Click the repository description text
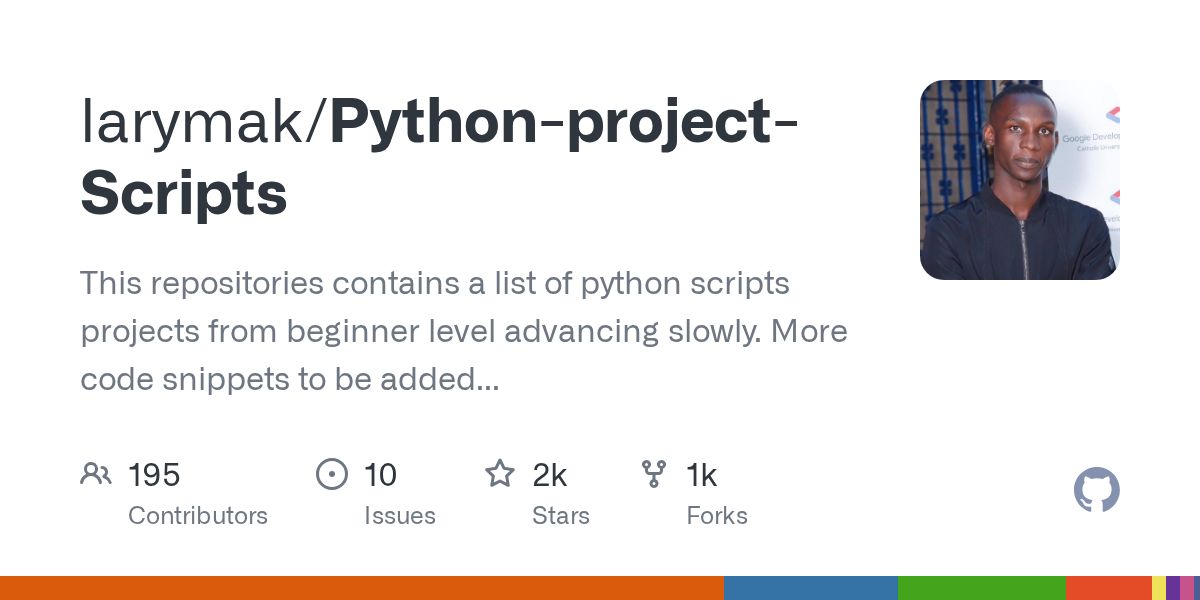The image size is (1200, 600). (463, 331)
